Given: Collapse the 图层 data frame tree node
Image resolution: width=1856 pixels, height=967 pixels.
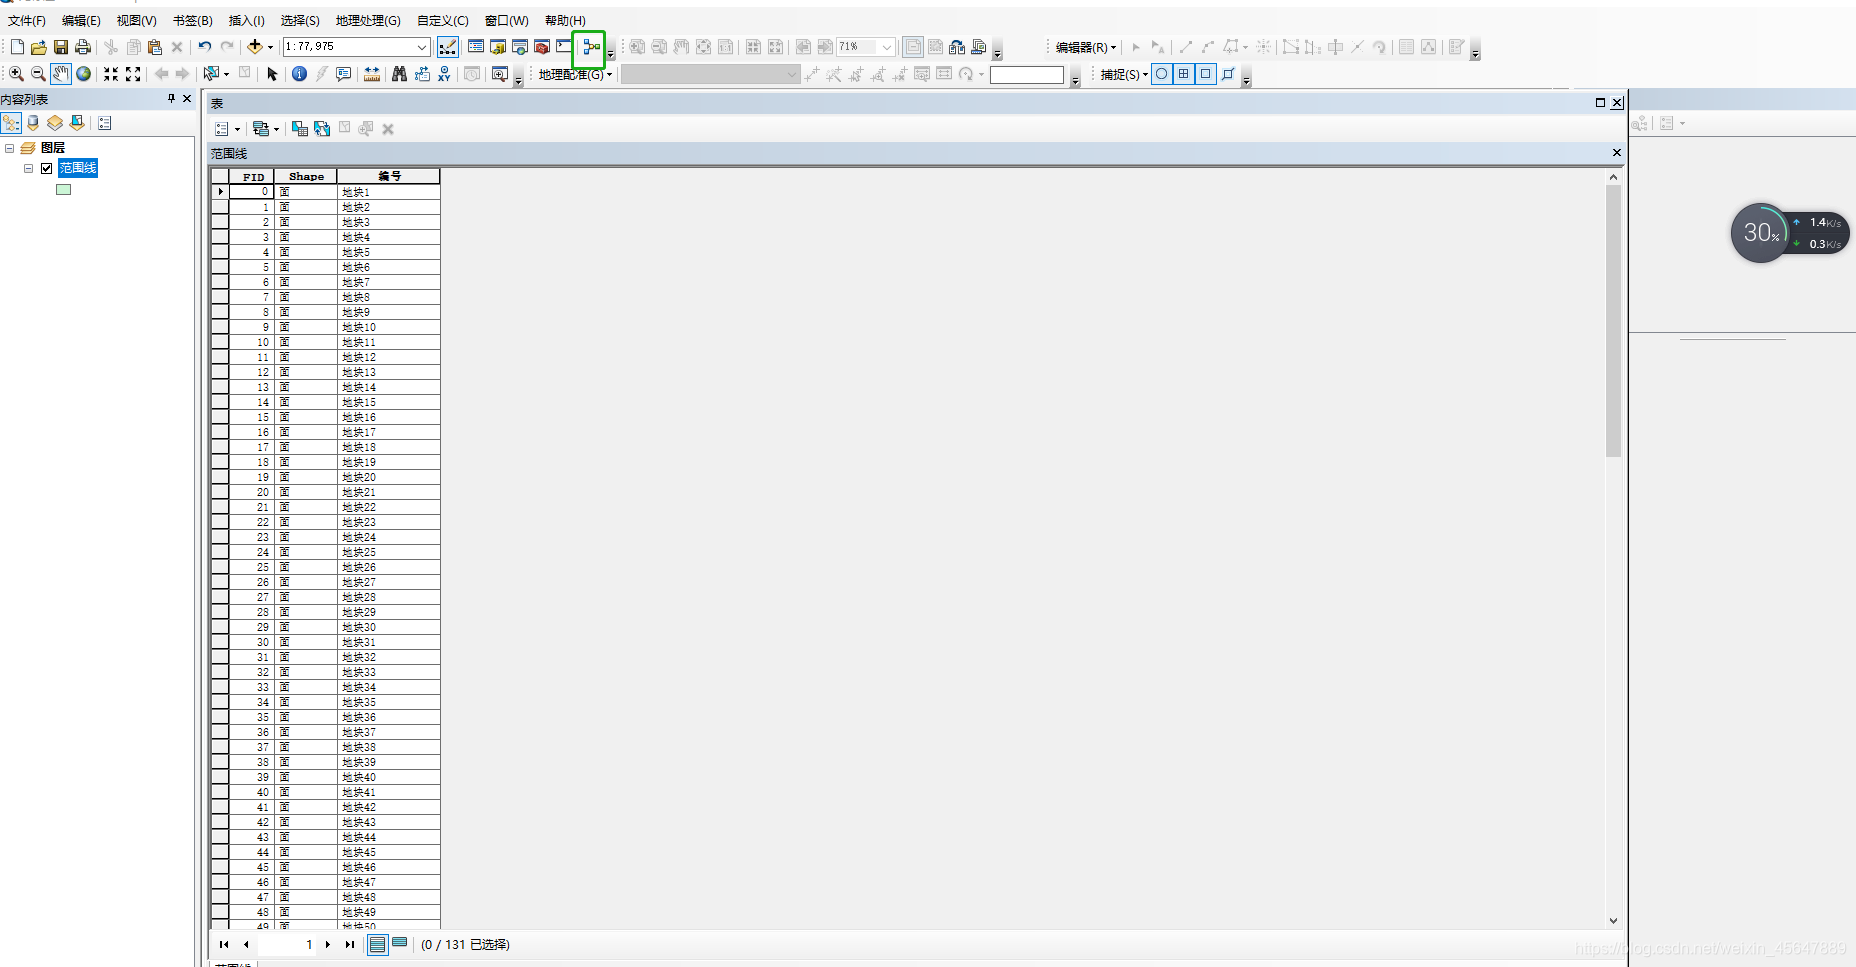Looking at the screenshot, I should pyautogui.click(x=10, y=148).
